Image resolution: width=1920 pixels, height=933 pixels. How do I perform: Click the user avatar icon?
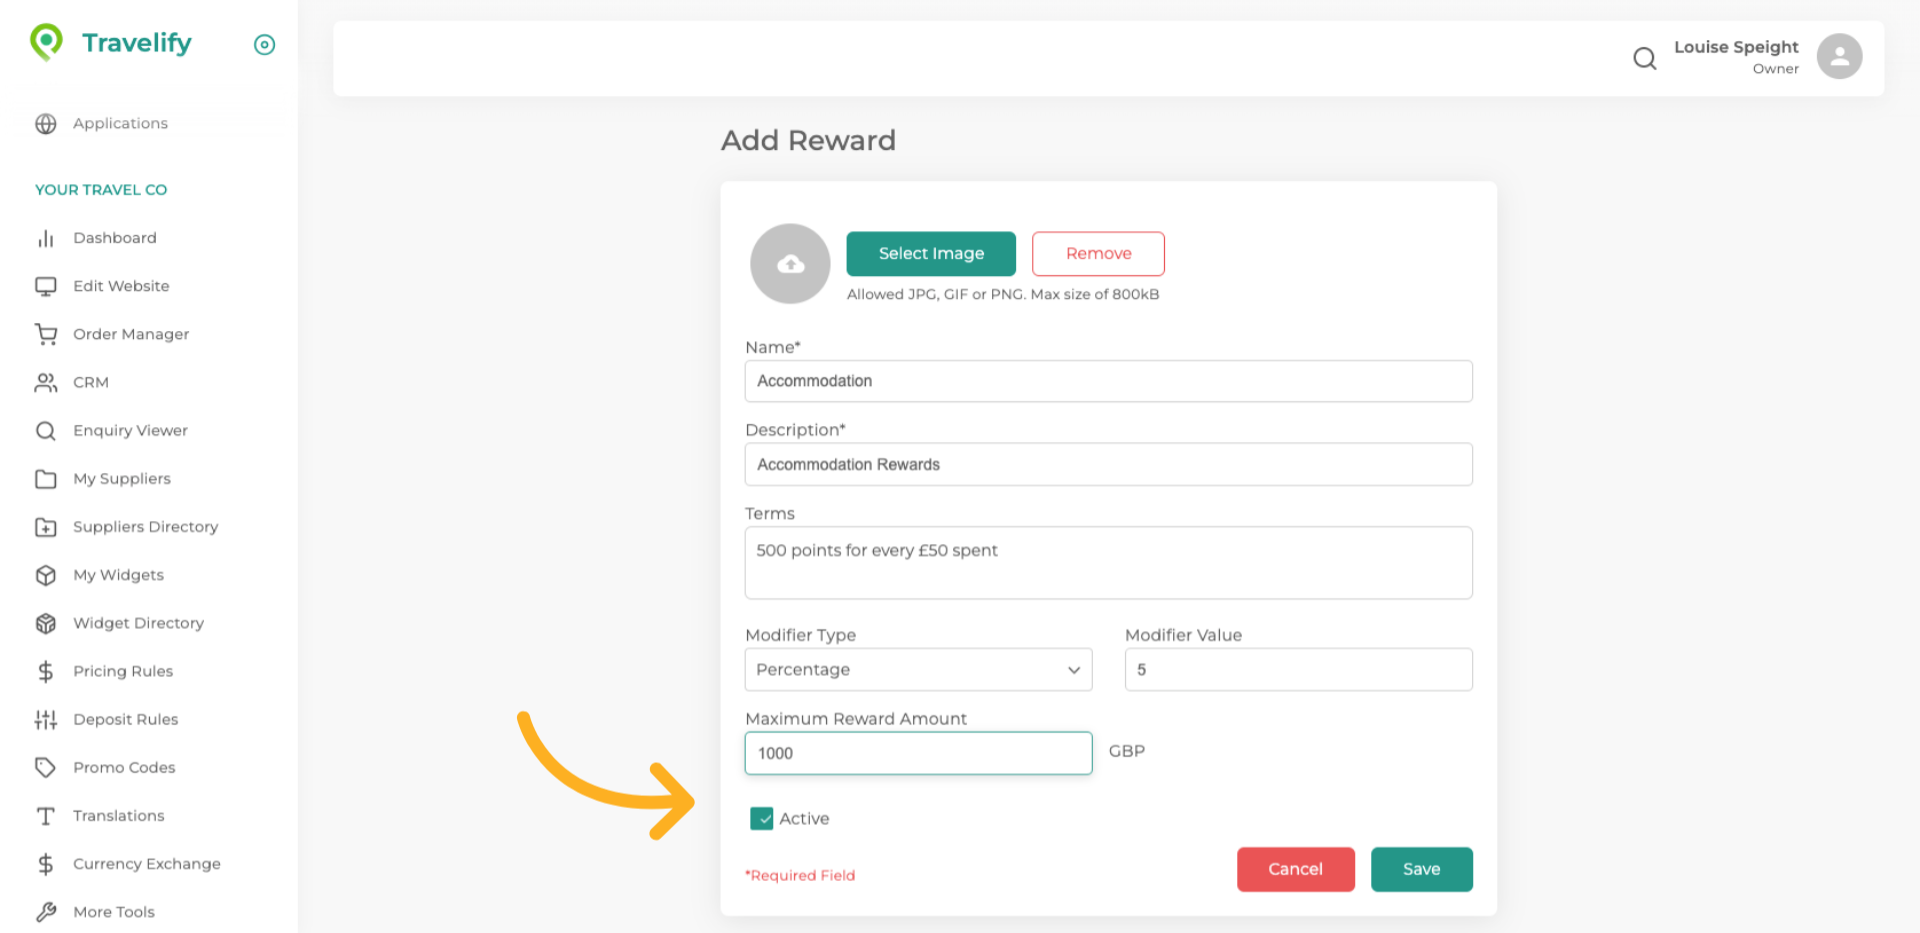point(1838,56)
